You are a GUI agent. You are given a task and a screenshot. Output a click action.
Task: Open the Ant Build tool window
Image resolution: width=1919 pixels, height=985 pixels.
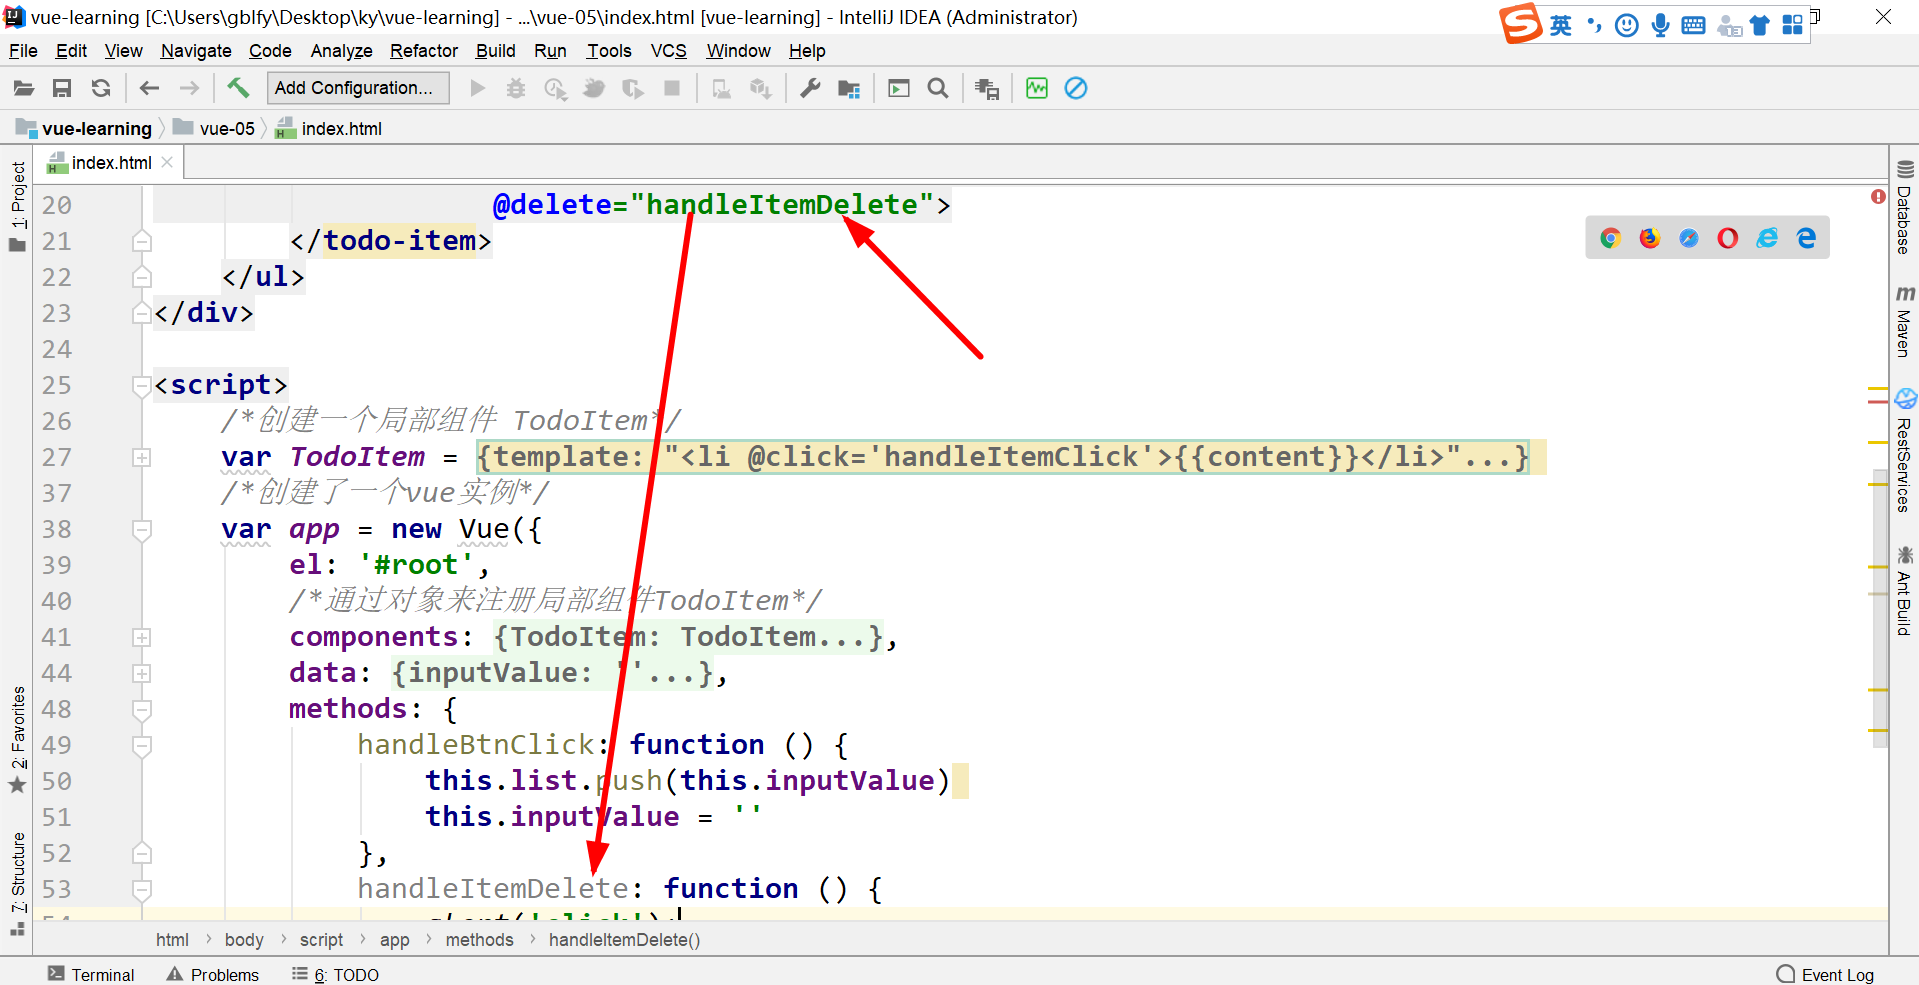(1904, 591)
